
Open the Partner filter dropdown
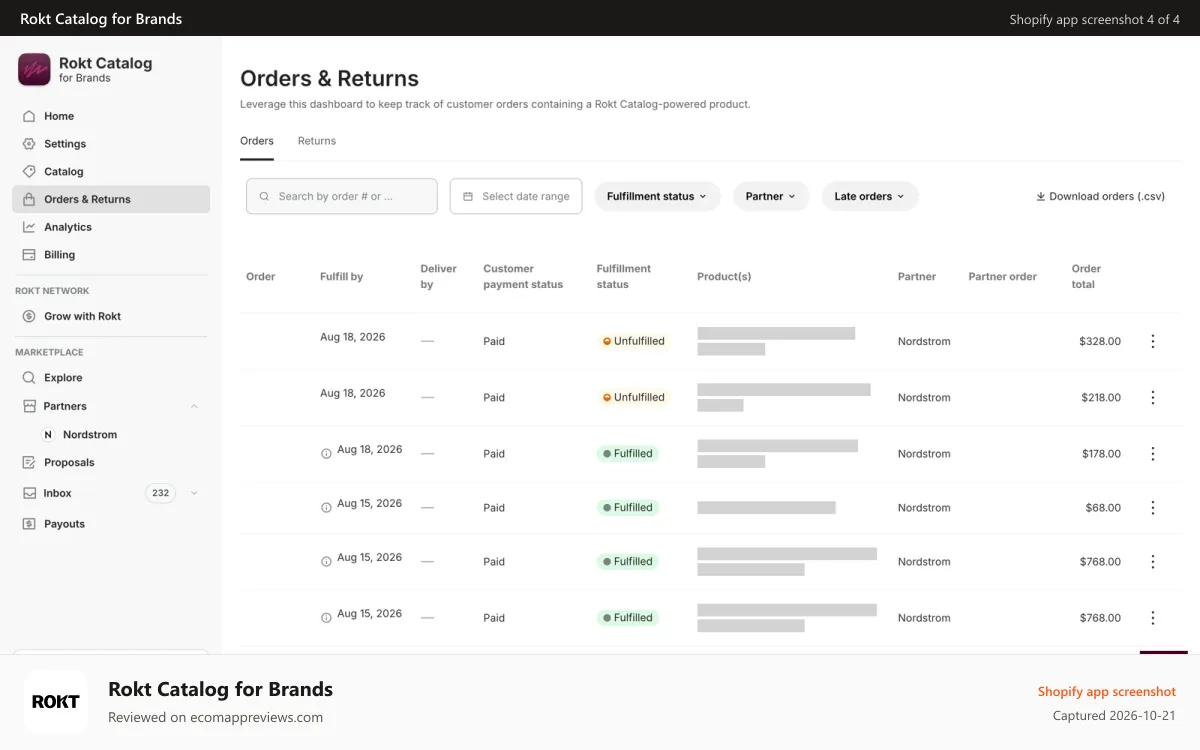[771, 197]
